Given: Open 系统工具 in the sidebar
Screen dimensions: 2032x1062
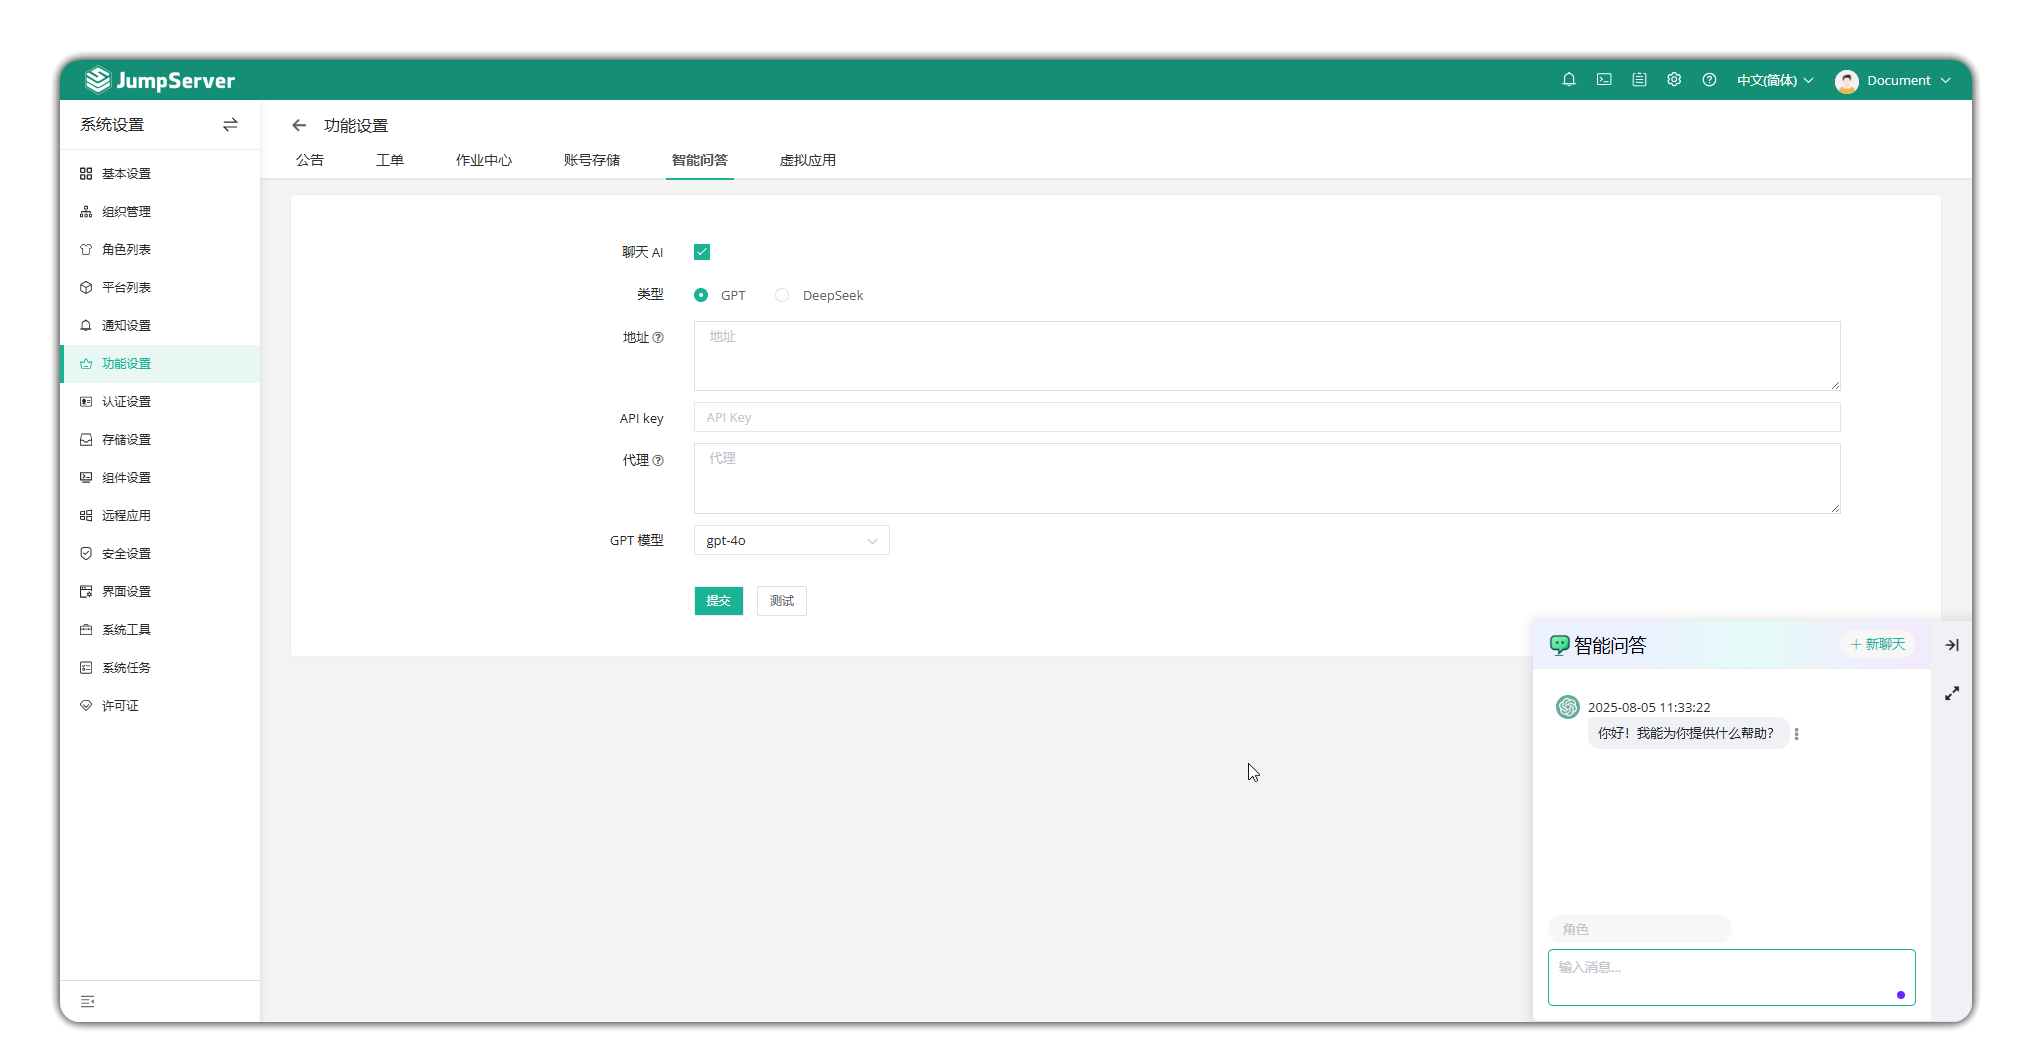Looking at the screenshot, I should (160, 630).
